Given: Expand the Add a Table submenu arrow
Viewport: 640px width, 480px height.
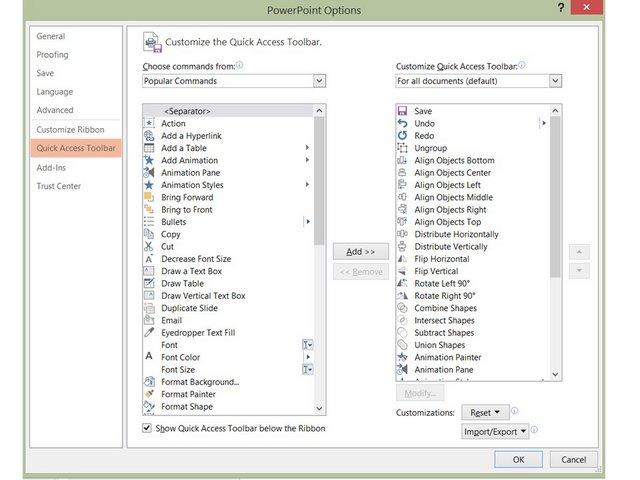Looking at the screenshot, I should pyautogui.click(x=307, y=148).
